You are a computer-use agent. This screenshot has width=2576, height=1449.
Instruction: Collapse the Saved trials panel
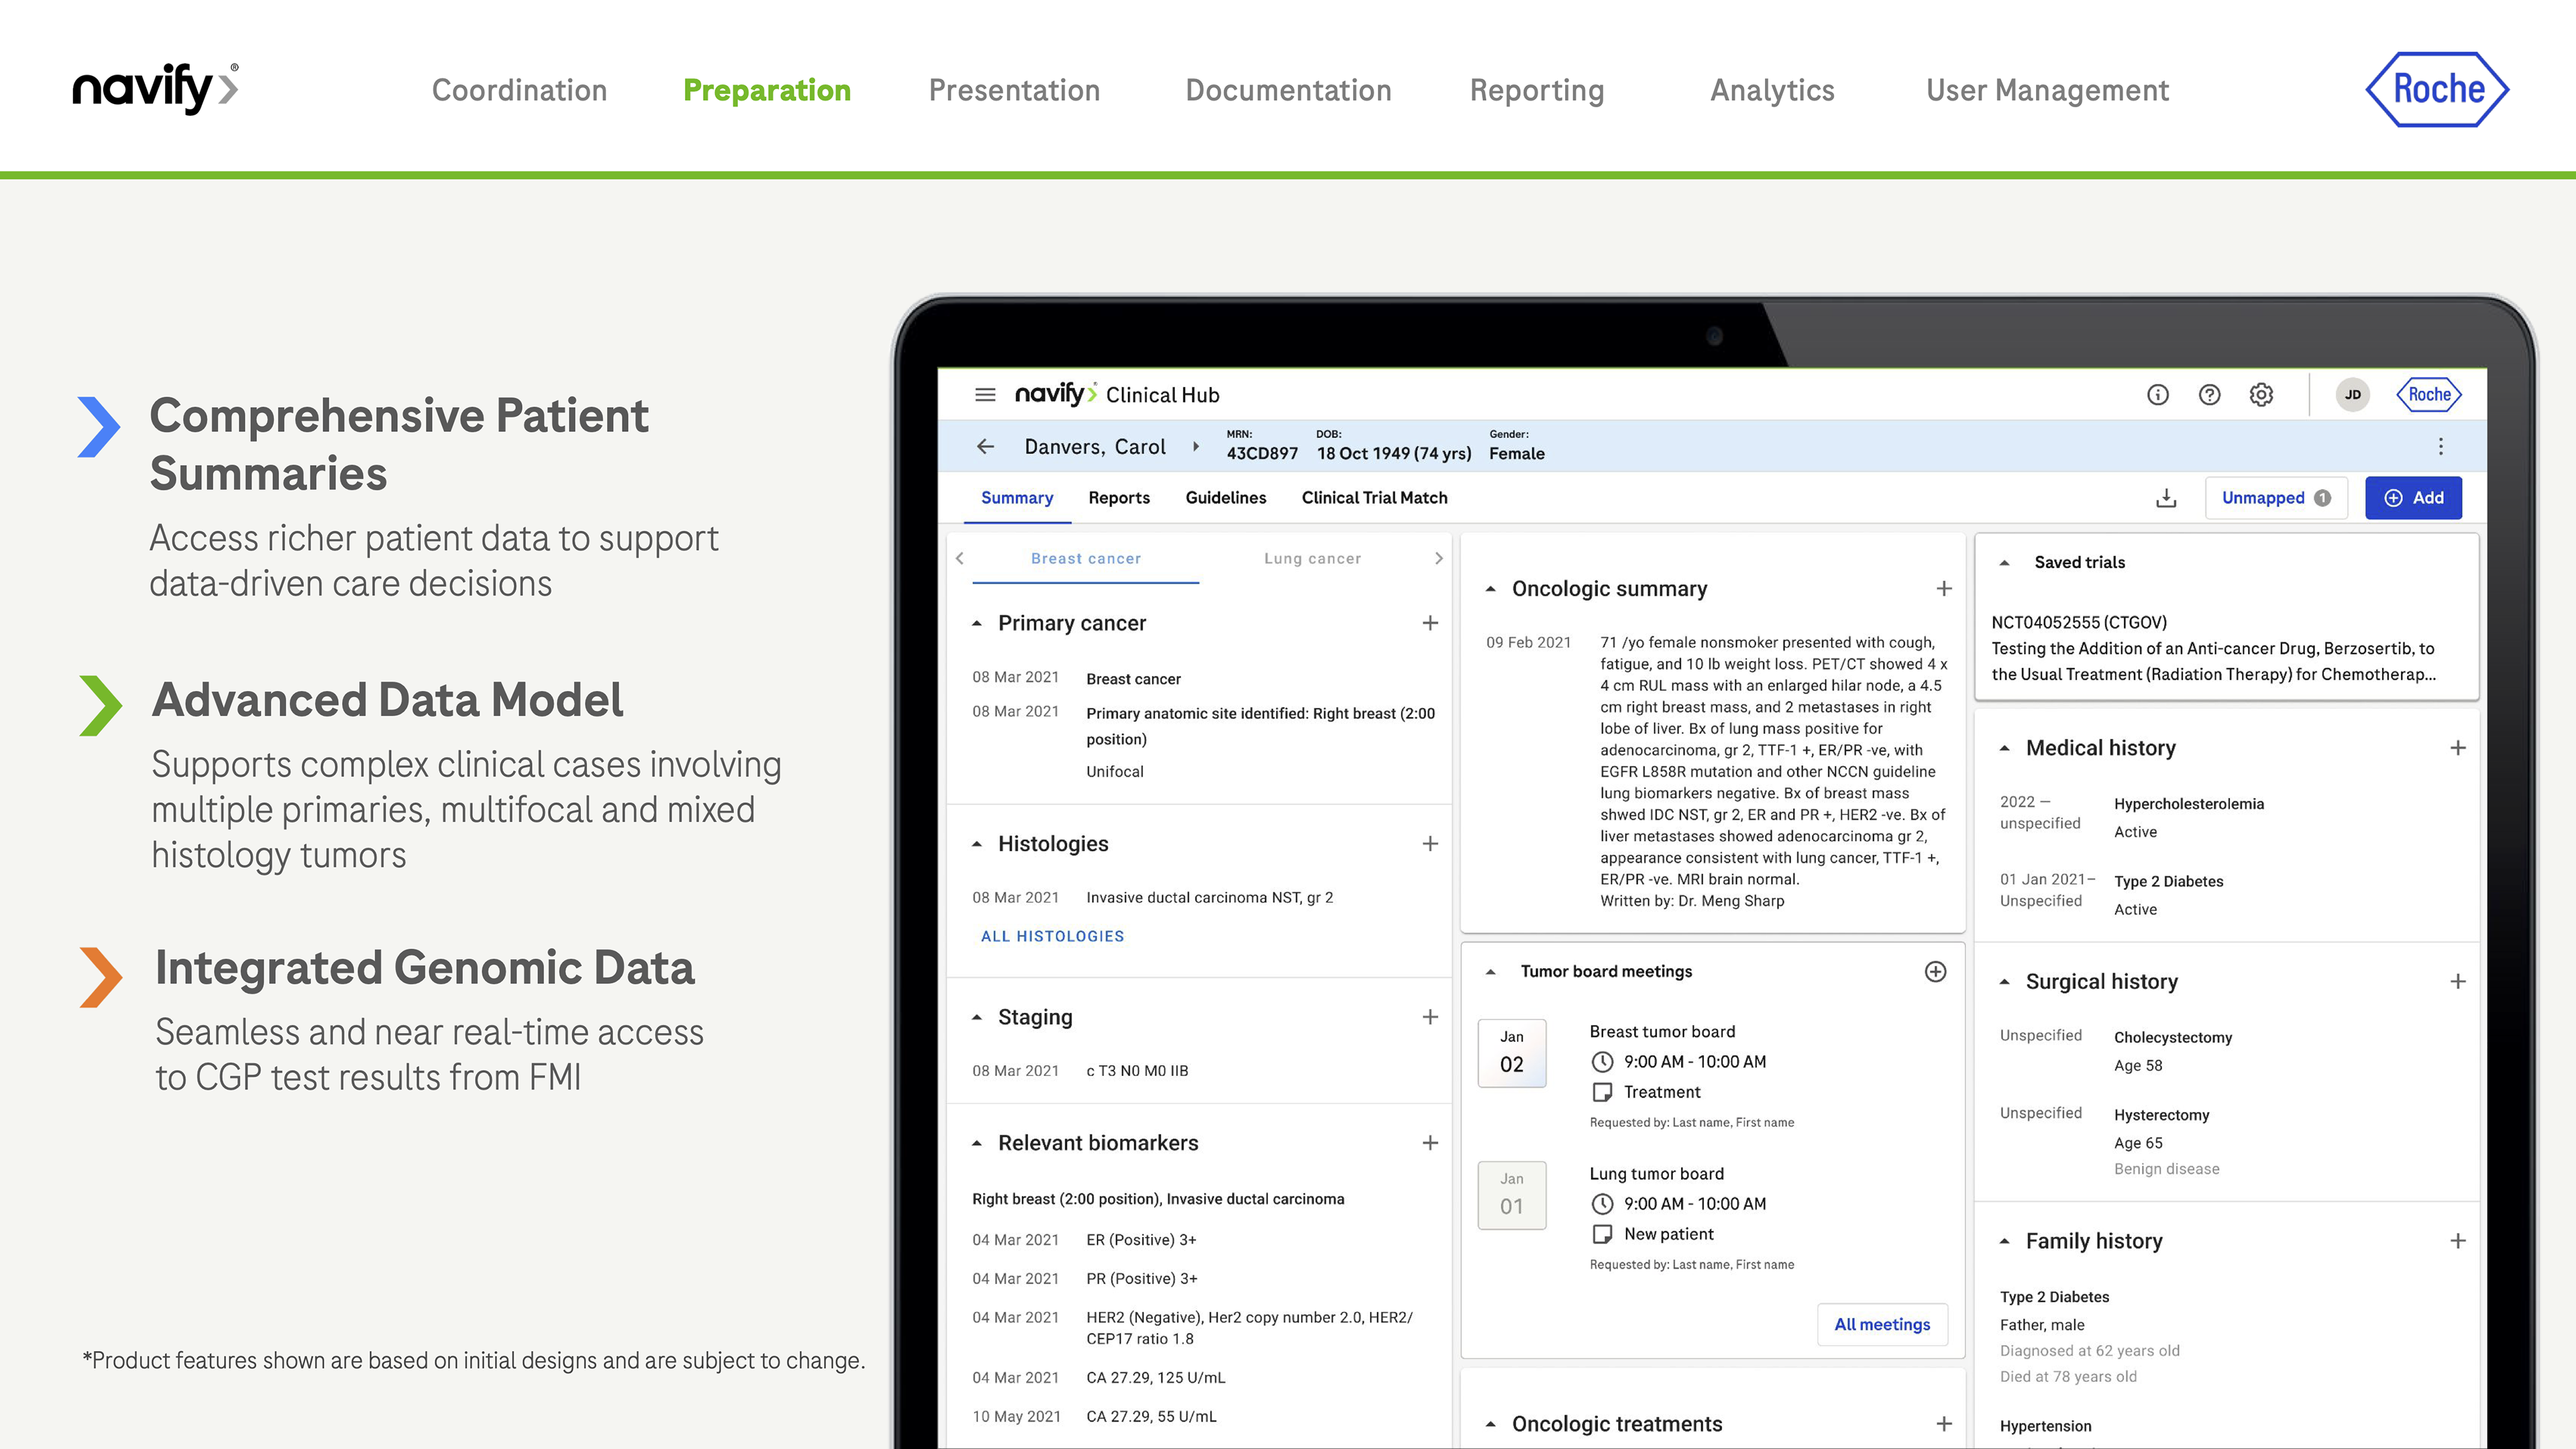[2004, 563]
